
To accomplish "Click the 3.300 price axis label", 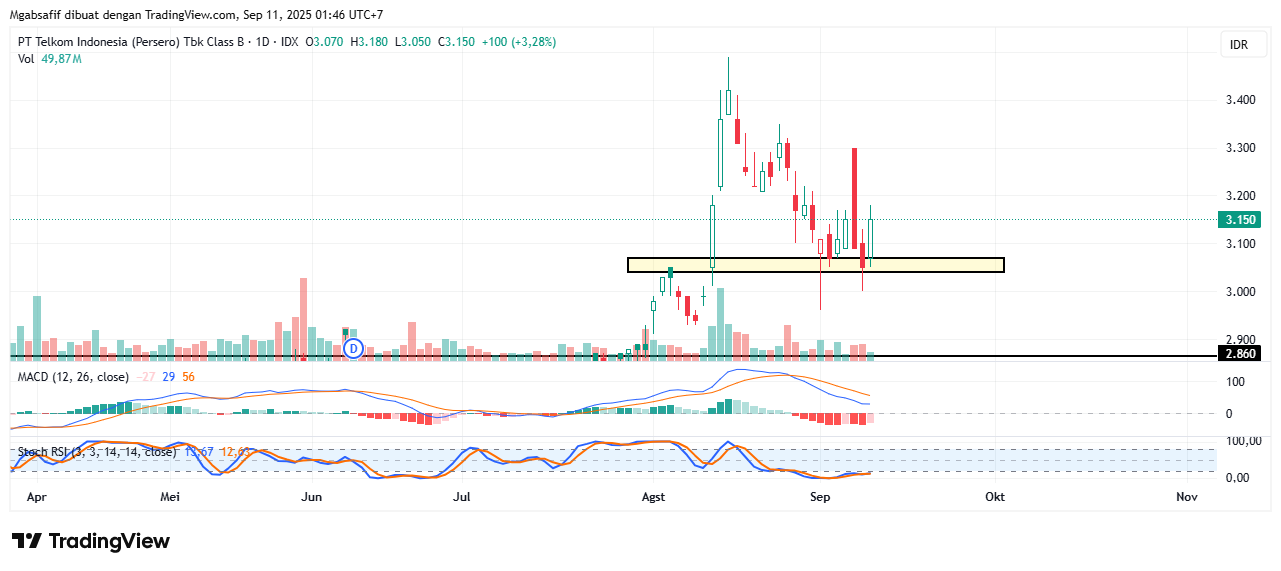I will click(1240, 148).
